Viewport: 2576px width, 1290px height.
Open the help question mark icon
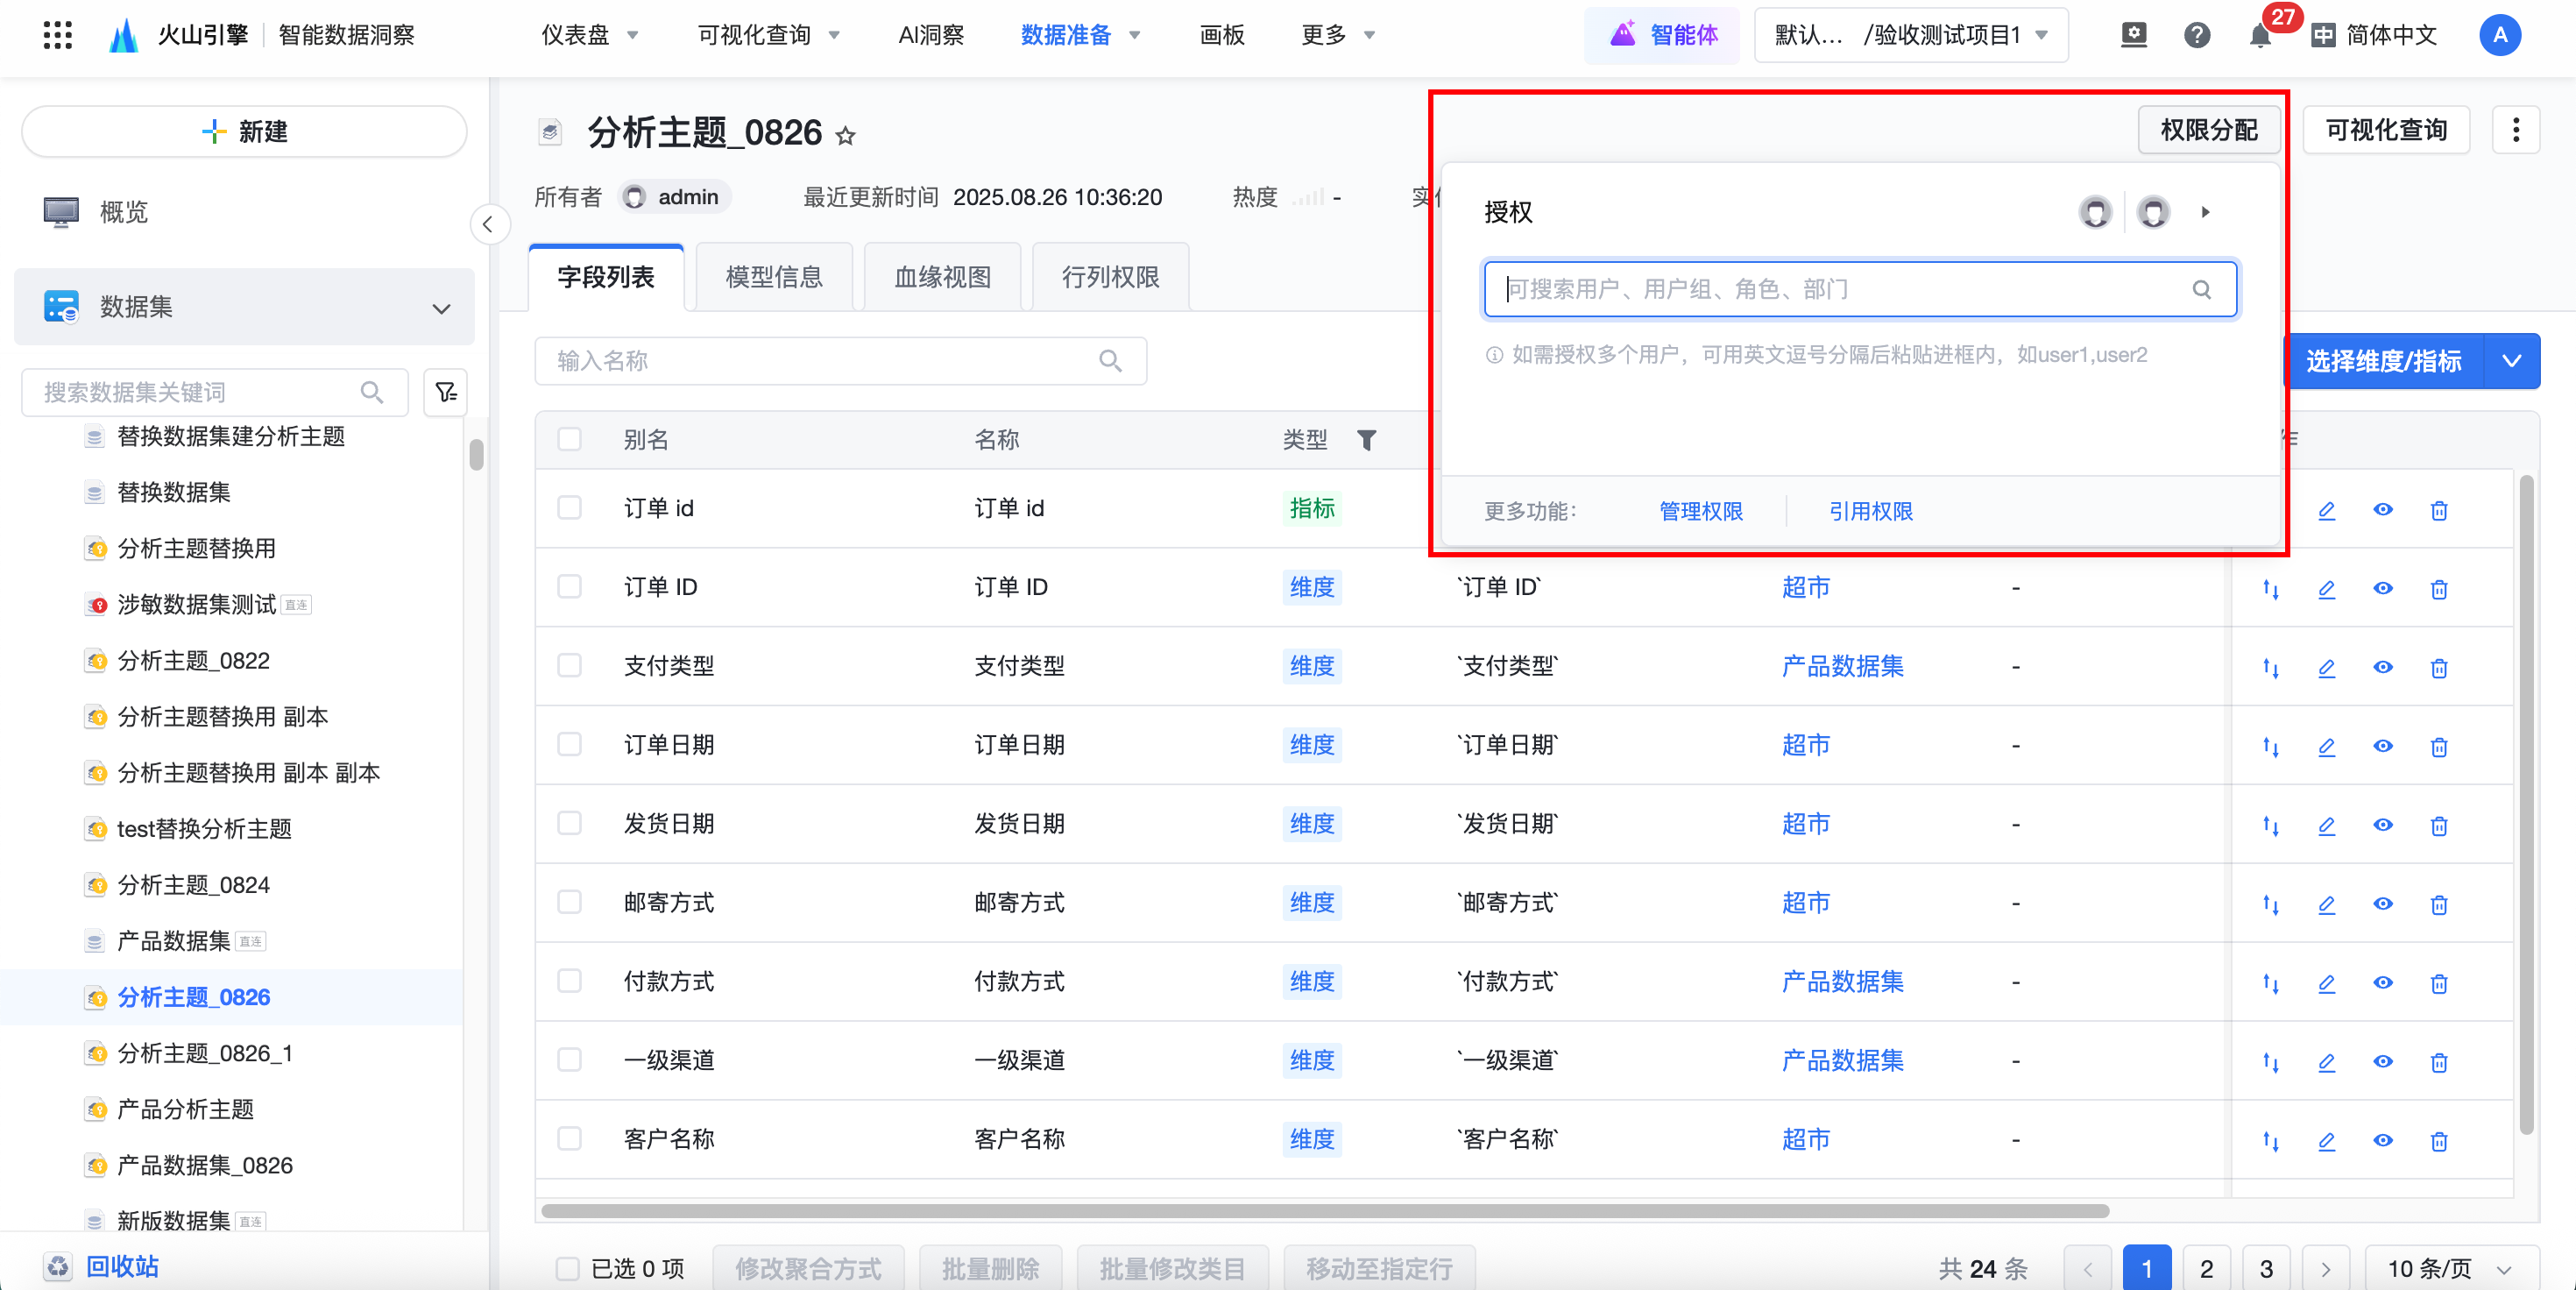tap(2196, 36)
